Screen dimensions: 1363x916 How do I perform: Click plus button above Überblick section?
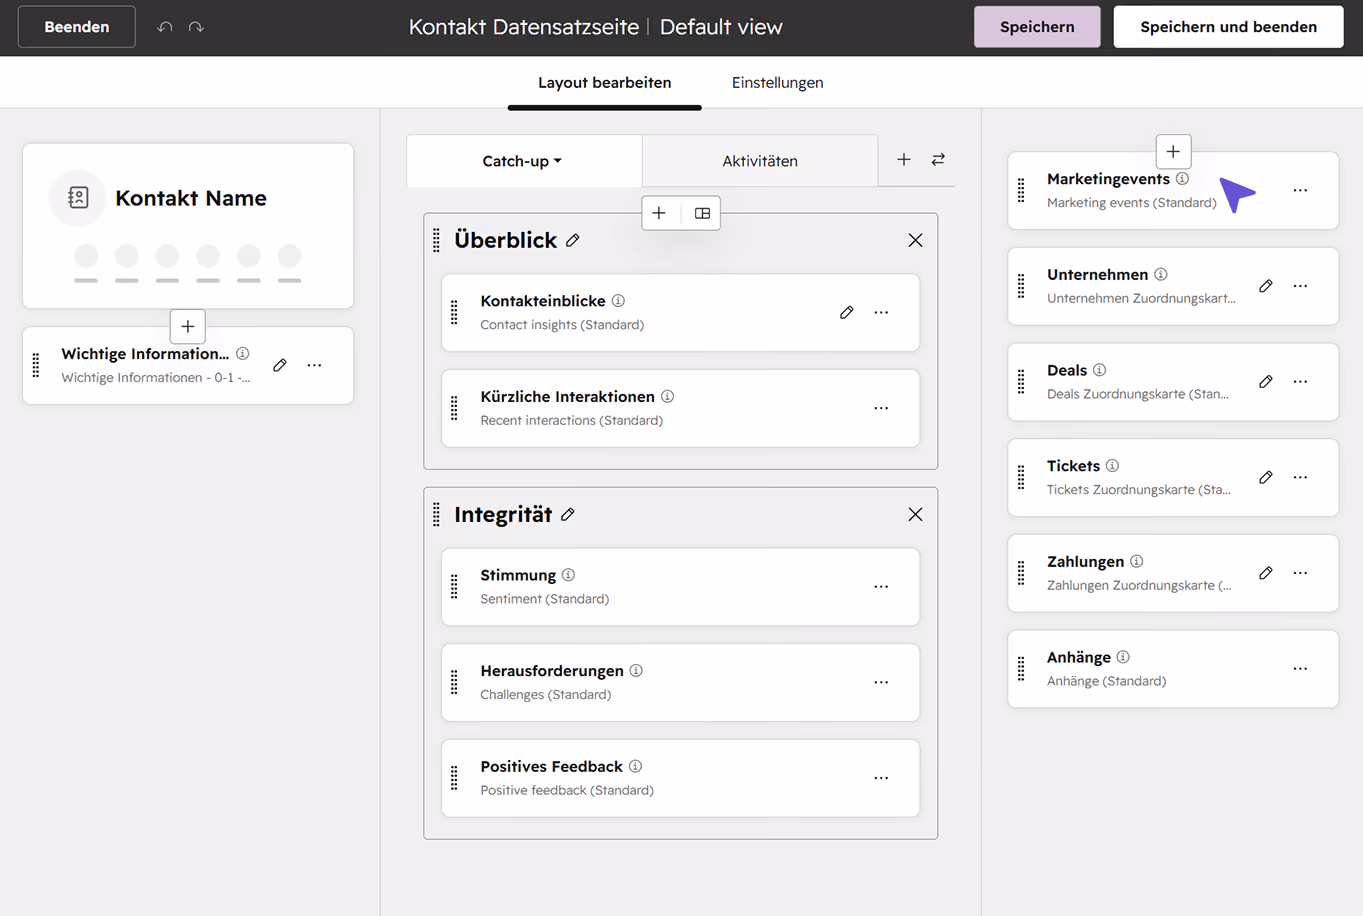659,213
